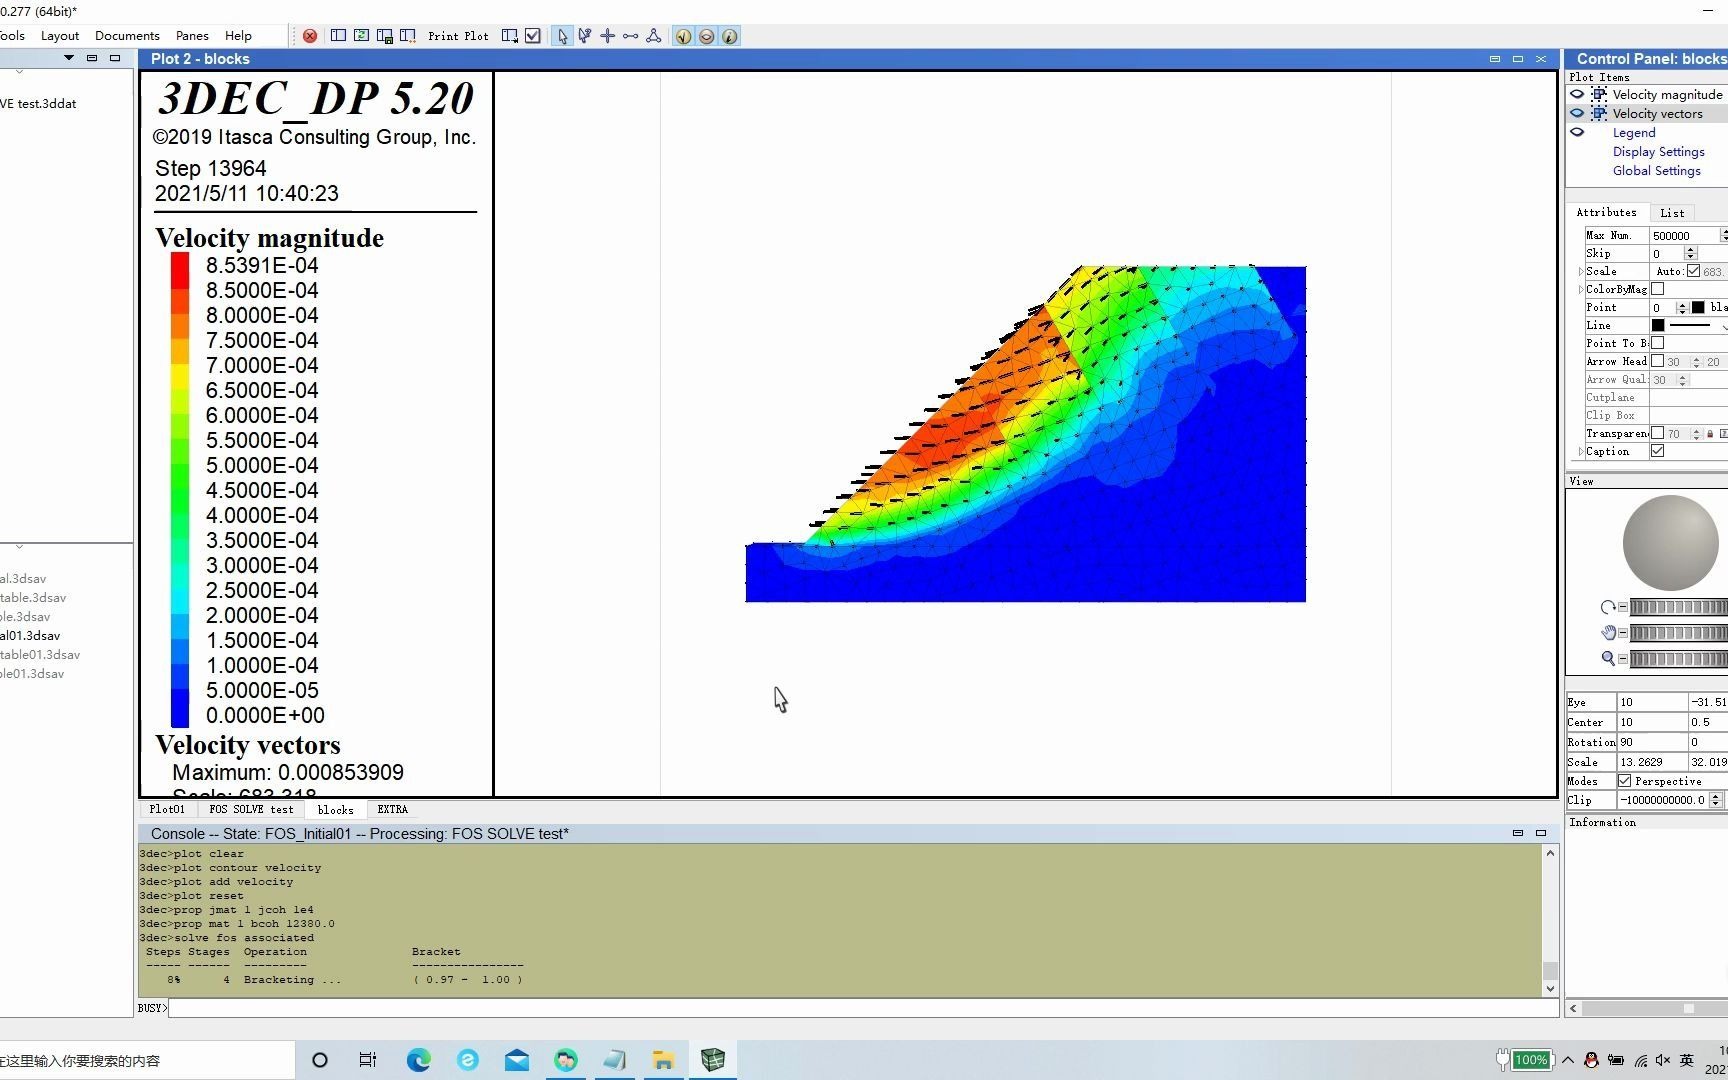Click the magnifier zoom icon in View panel

[1607, 658]
